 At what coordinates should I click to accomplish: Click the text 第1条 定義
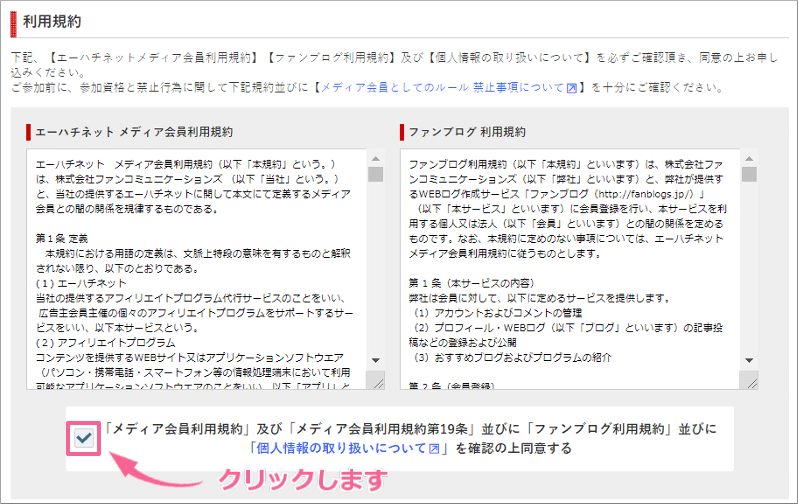pyautogui.click(x=62, y=238)
